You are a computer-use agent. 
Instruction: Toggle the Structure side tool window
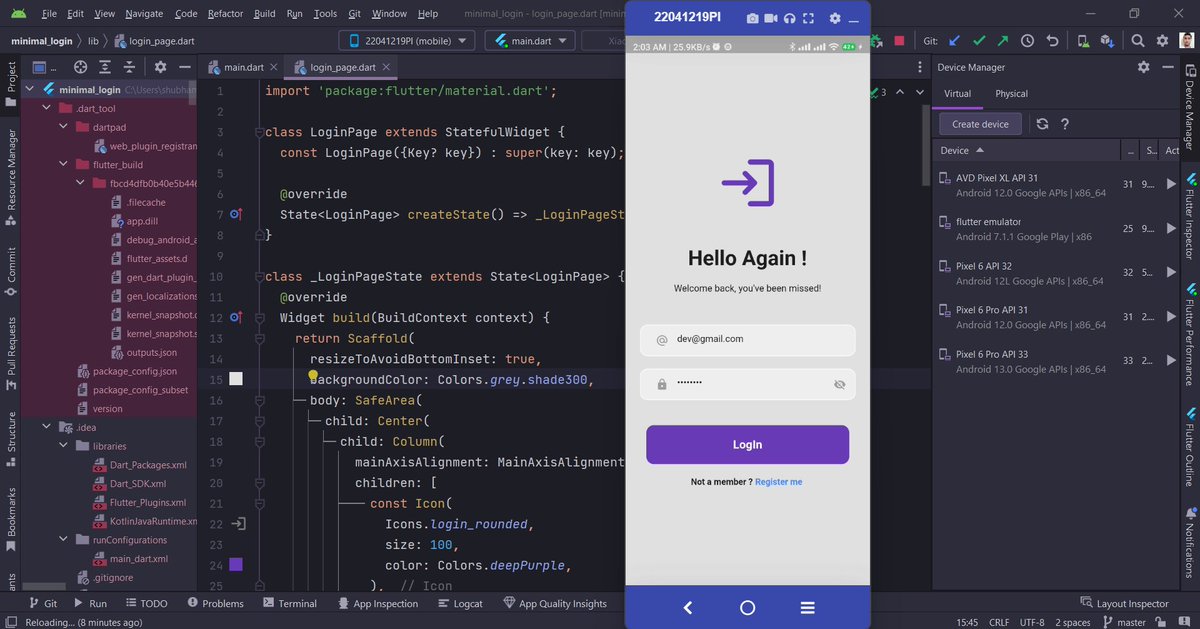(11, 440)
